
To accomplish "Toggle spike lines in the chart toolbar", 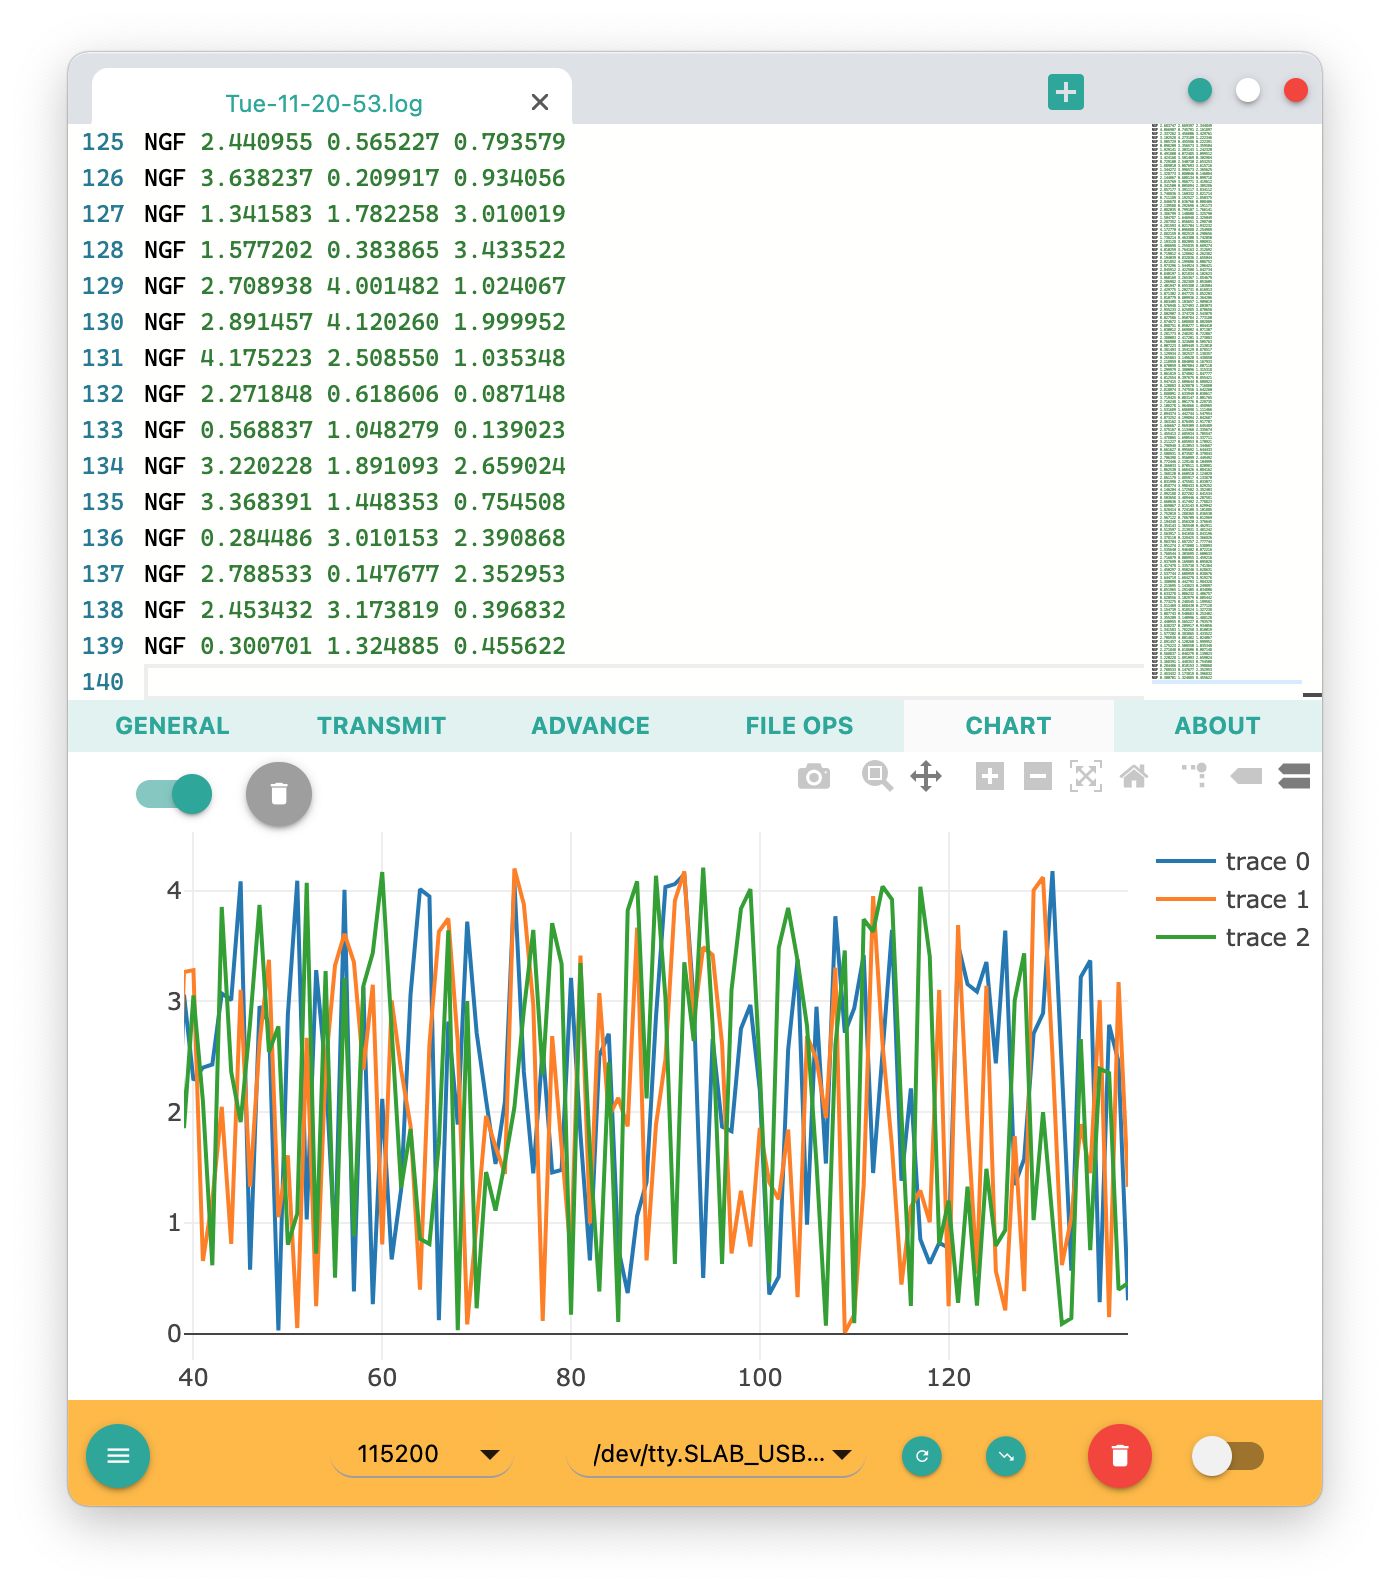I will click(1196, 775).
